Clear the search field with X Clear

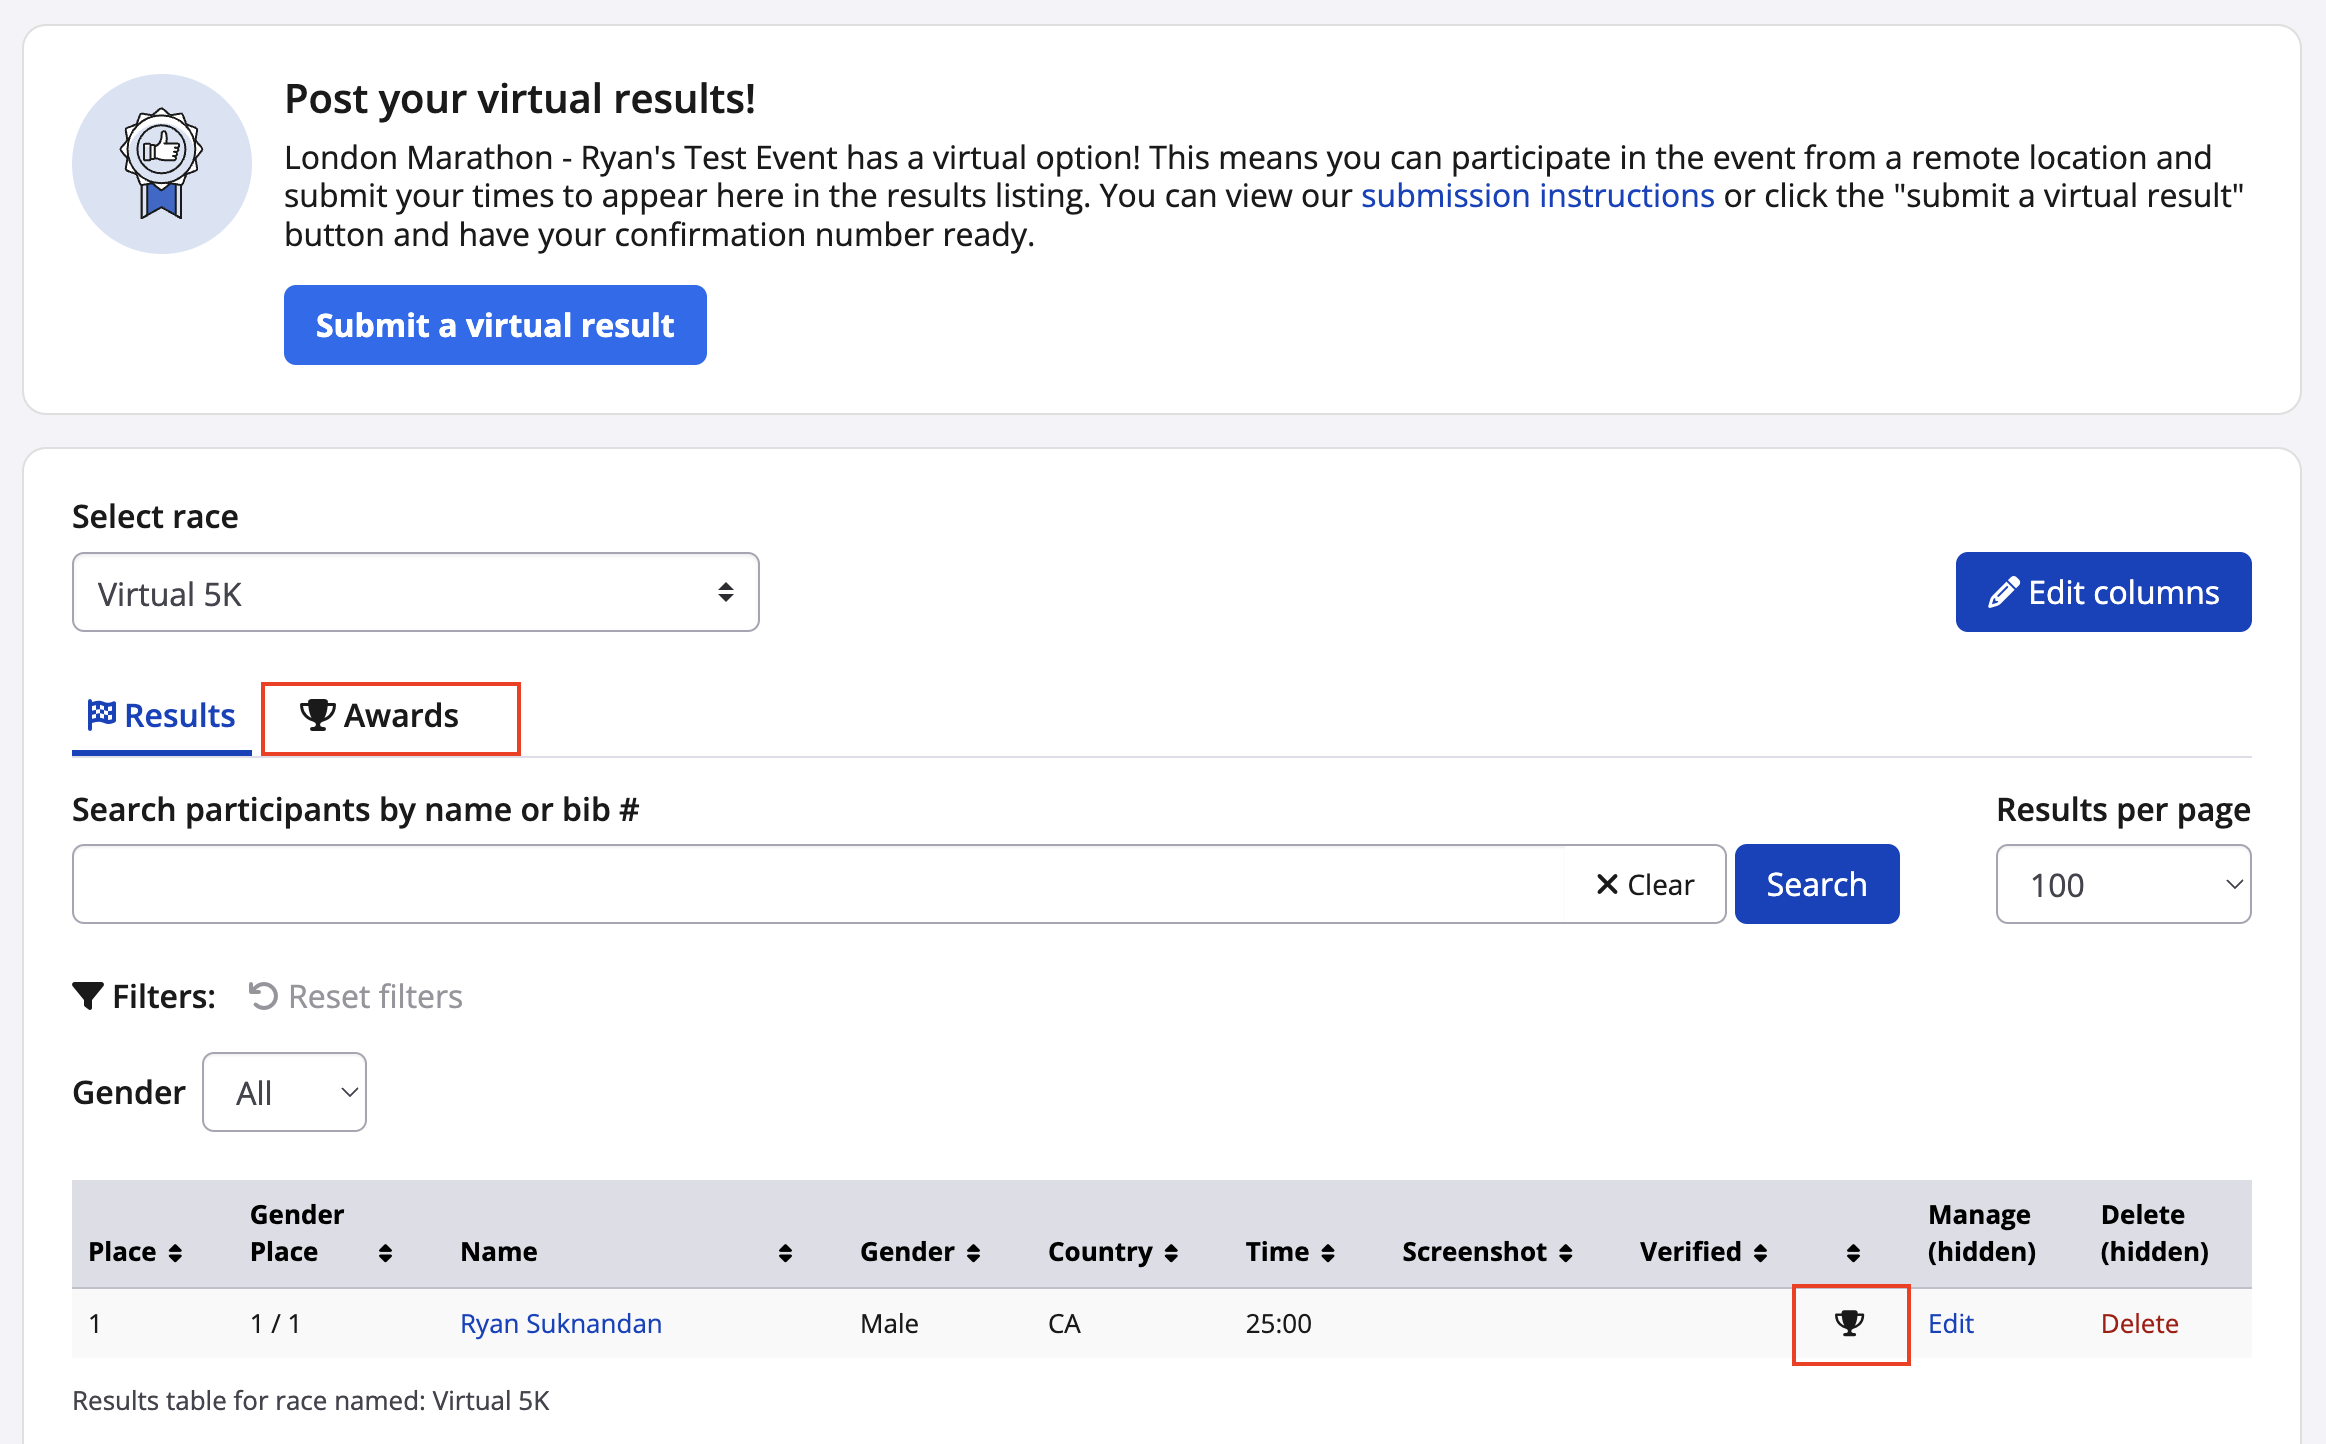1645,885
